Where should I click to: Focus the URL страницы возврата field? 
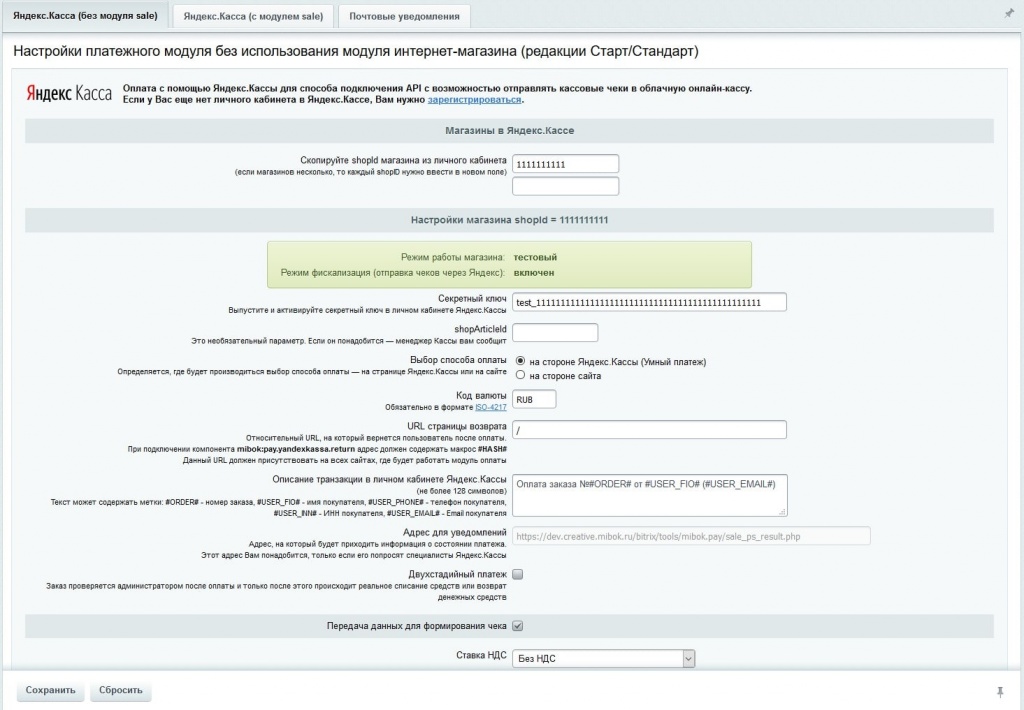coord(649,430)
